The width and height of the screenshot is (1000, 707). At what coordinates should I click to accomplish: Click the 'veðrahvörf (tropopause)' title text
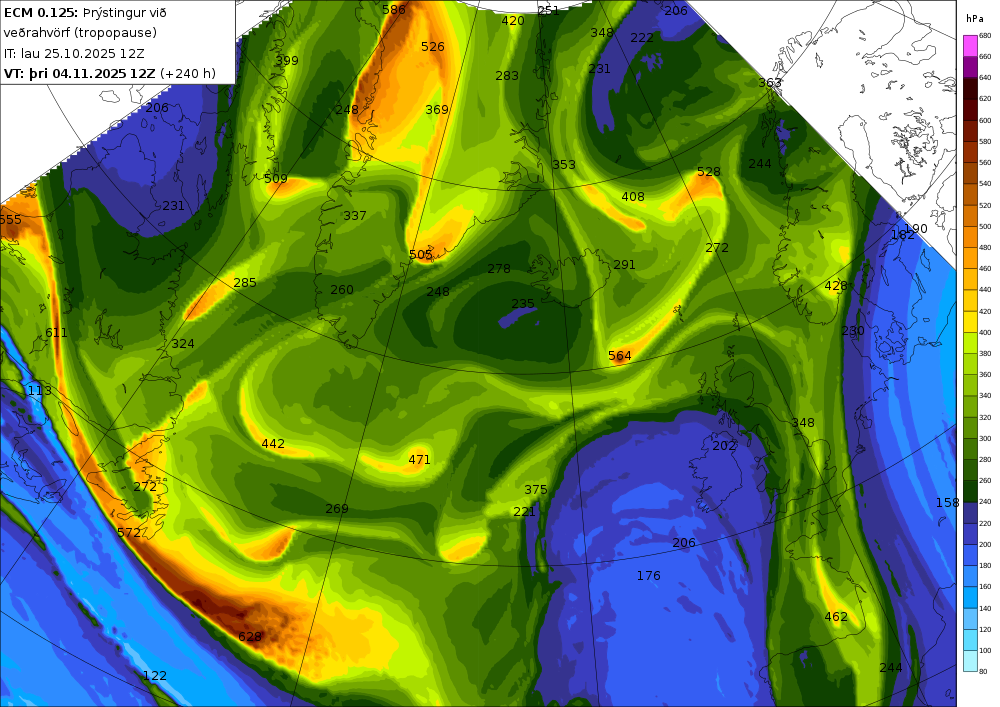click(80, 33)
